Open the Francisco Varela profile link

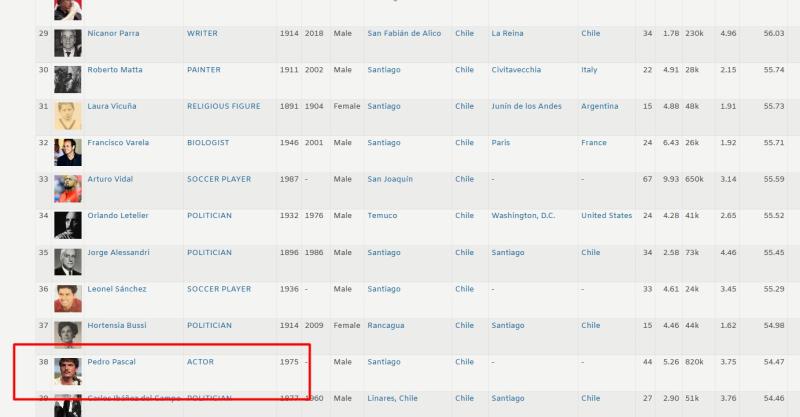[x=118, y=143]
